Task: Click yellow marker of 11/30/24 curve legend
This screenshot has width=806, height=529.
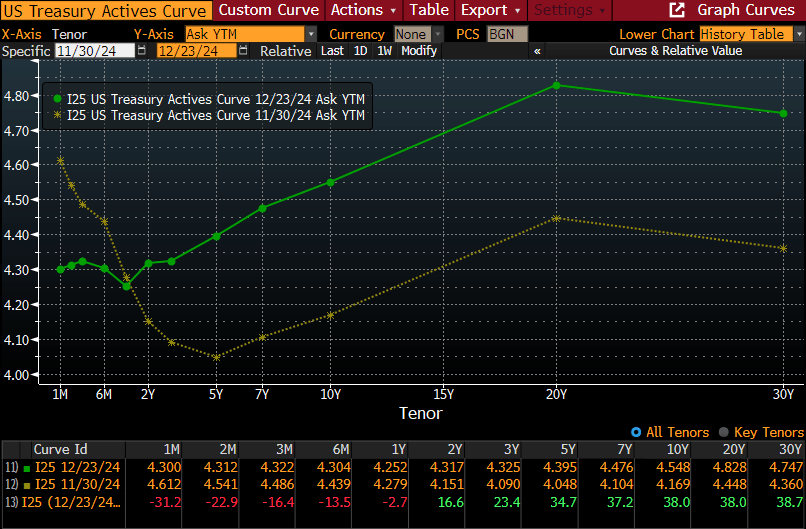Action: tap(57, 115)
